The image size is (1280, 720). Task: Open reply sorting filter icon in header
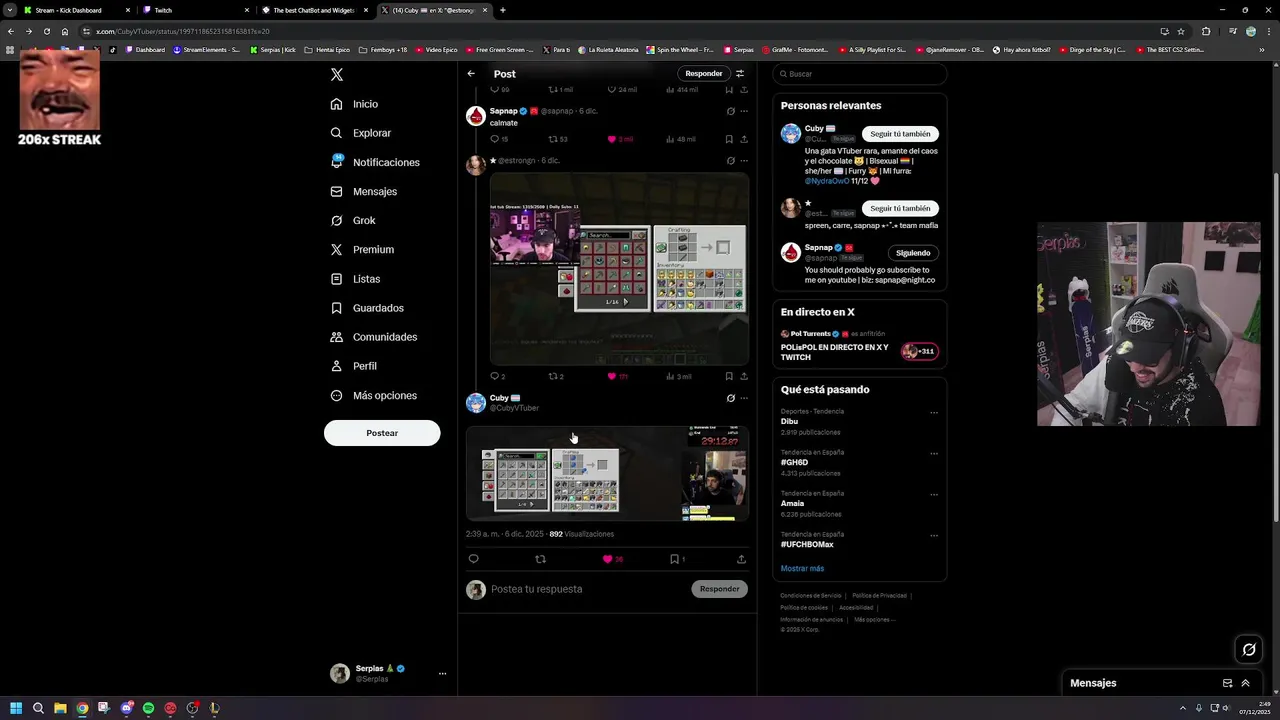point(740,73)
